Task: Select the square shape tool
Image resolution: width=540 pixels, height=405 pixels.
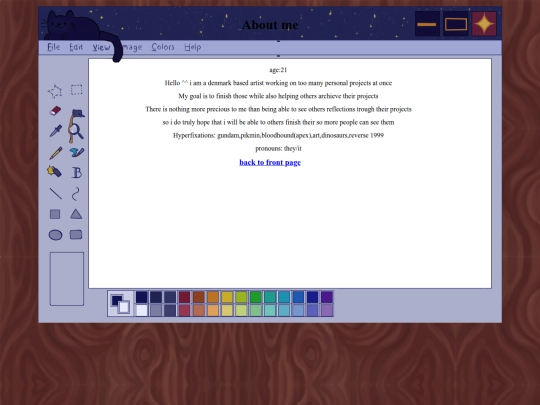Action: click(55, 214)
